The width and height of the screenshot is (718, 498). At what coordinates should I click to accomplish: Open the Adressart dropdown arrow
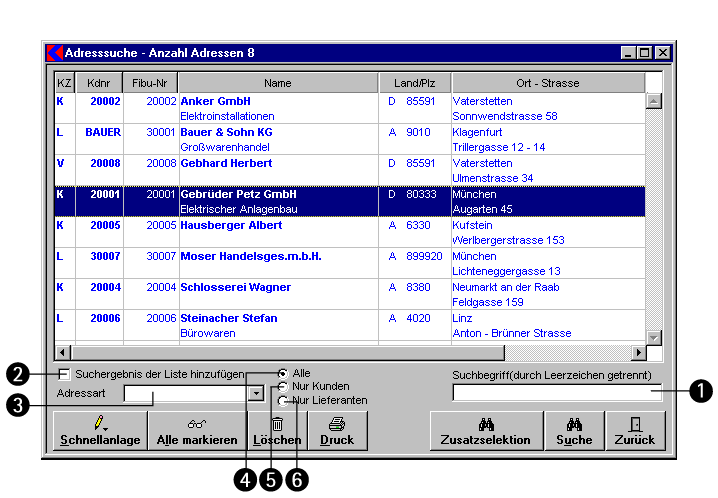coord(256,394)
